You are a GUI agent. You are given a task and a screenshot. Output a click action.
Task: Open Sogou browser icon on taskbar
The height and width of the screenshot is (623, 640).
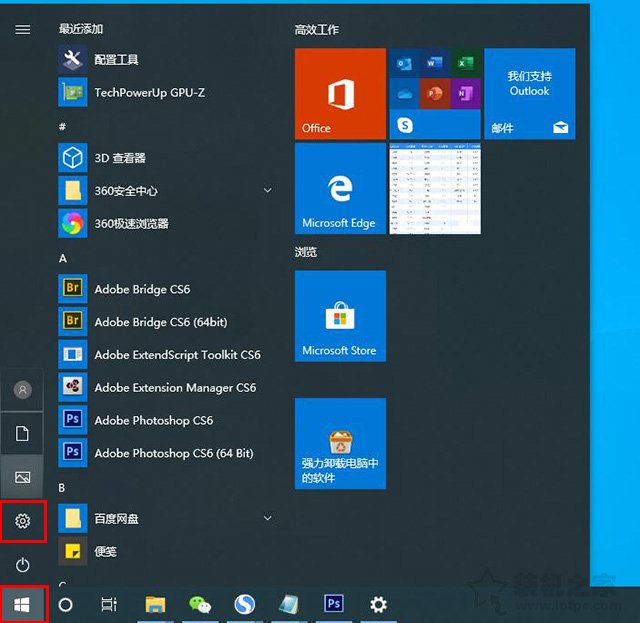244,605
